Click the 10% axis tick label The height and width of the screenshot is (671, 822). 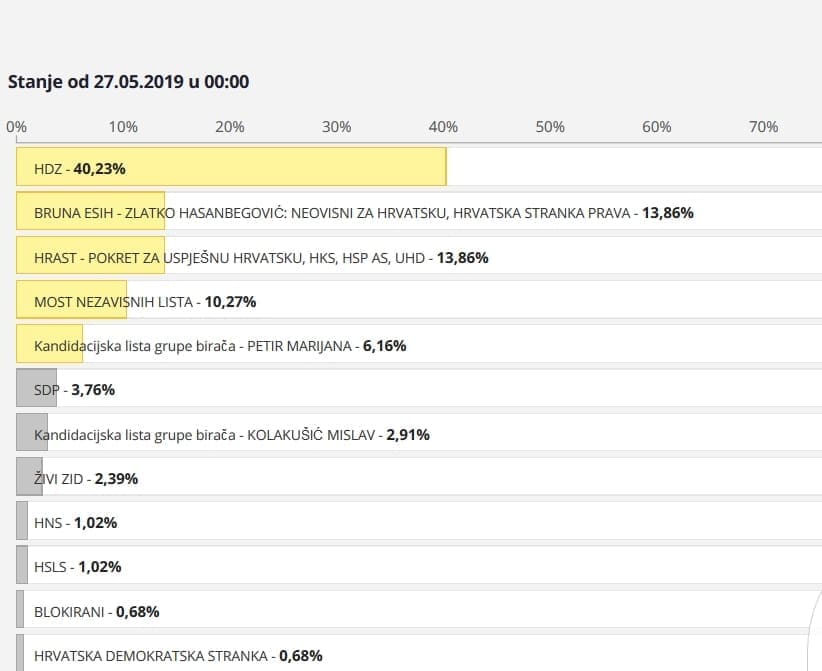coord(123,127)
